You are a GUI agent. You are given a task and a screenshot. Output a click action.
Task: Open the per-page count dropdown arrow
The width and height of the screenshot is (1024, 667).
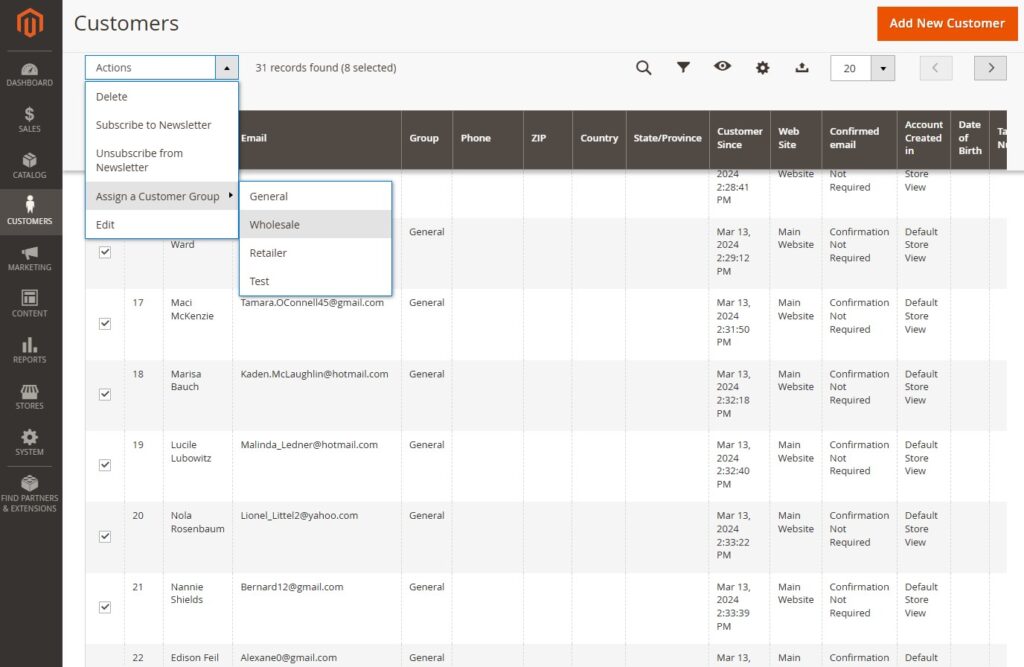[x=882, y=68]
